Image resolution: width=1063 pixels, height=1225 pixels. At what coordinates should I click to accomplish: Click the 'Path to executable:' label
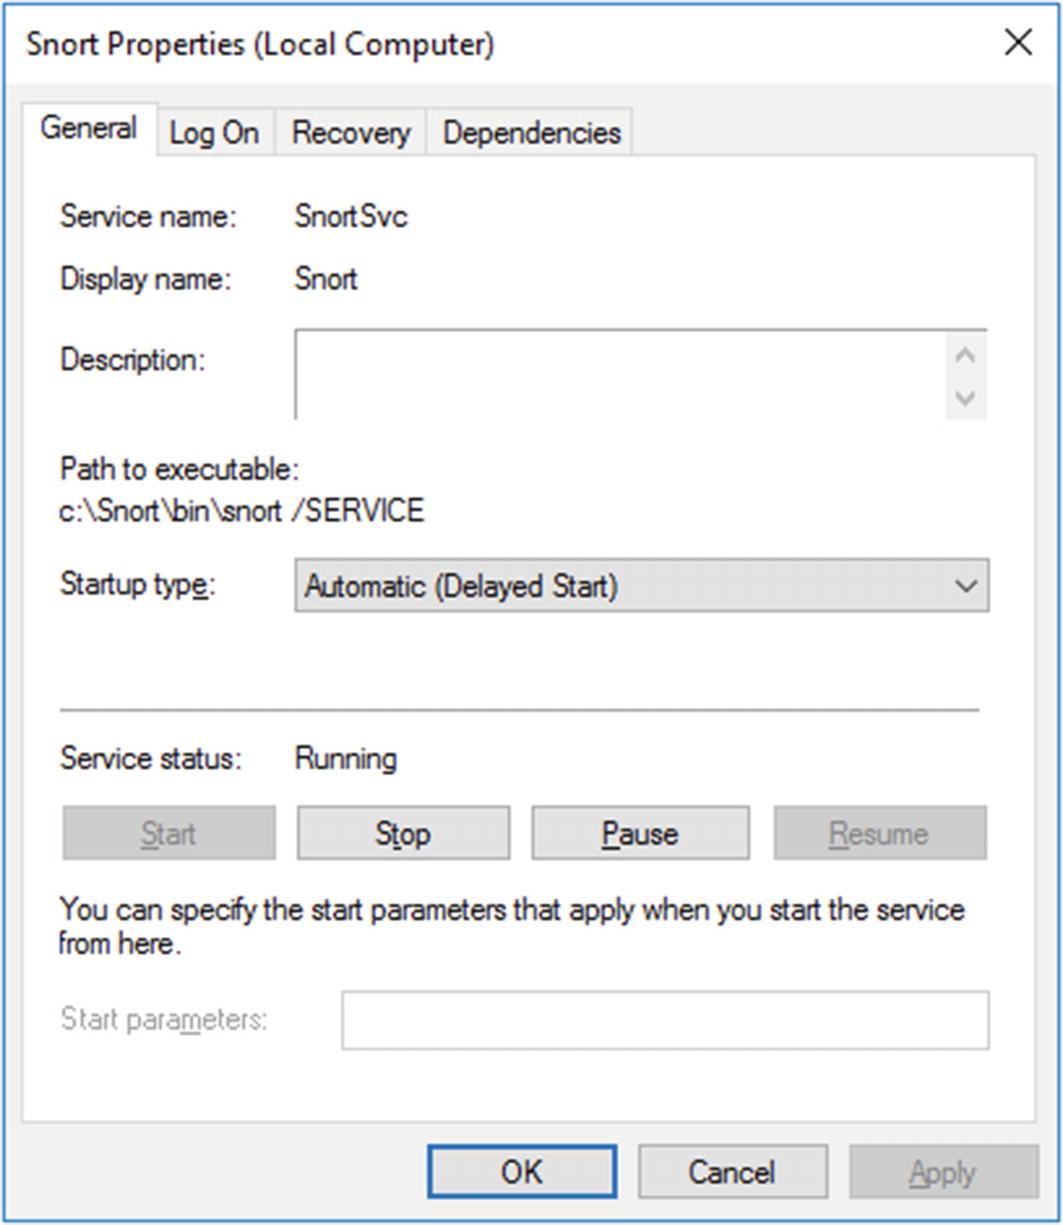180,469
